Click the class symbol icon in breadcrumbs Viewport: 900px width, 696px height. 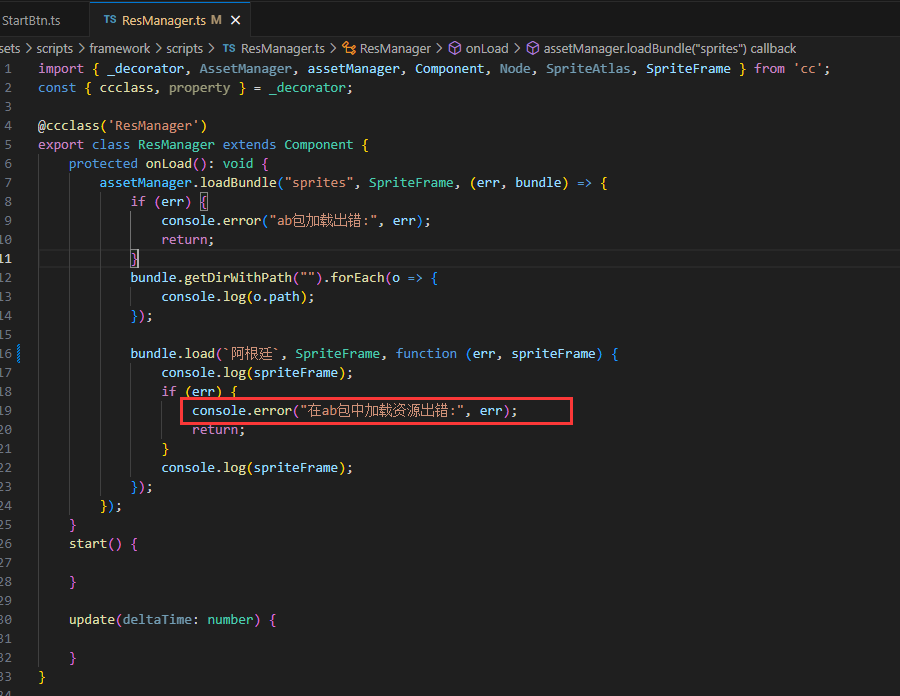(x=349, y=48)
